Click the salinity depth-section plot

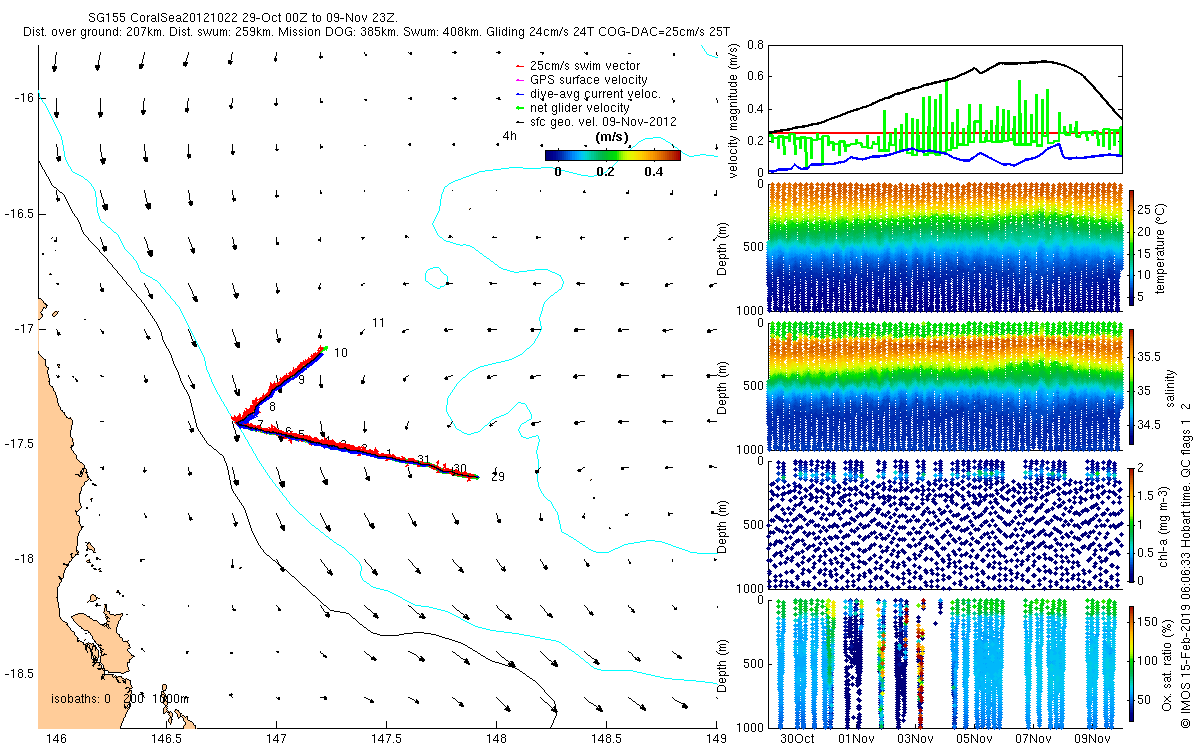[944, 386]
